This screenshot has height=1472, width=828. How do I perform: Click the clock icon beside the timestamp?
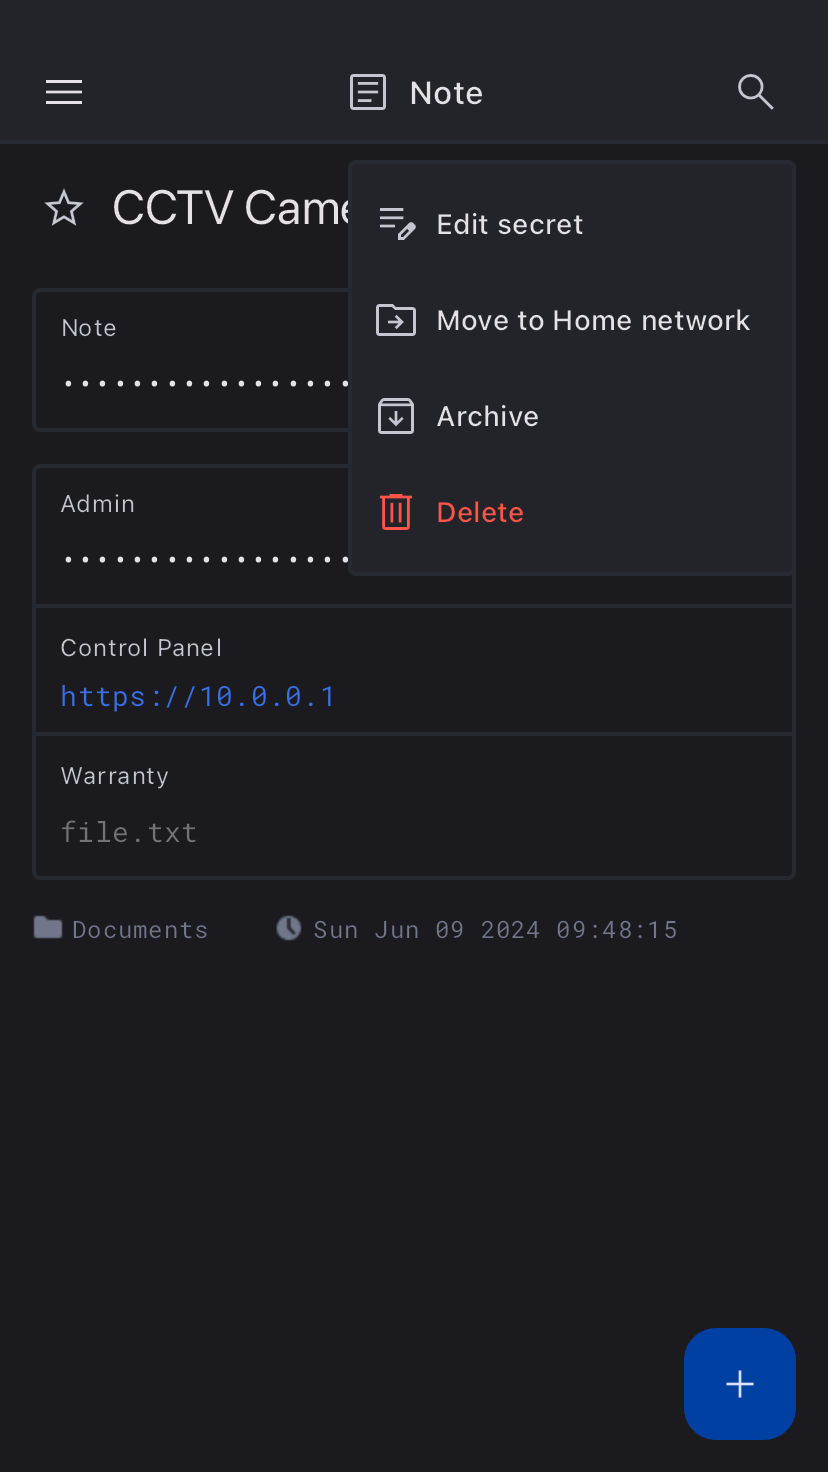[x=288, y=929]
